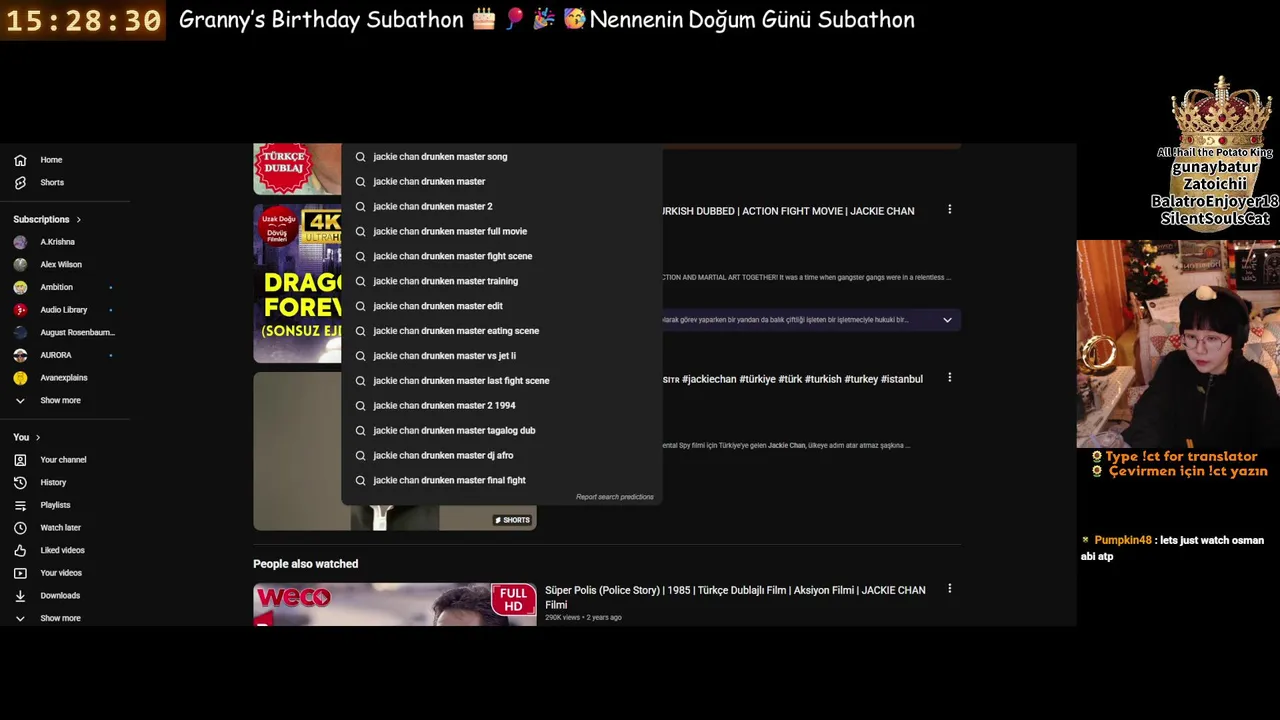Open the Süper Polis weco thumbnail
Screen dimensions: 1280x720
pos(395,604)
